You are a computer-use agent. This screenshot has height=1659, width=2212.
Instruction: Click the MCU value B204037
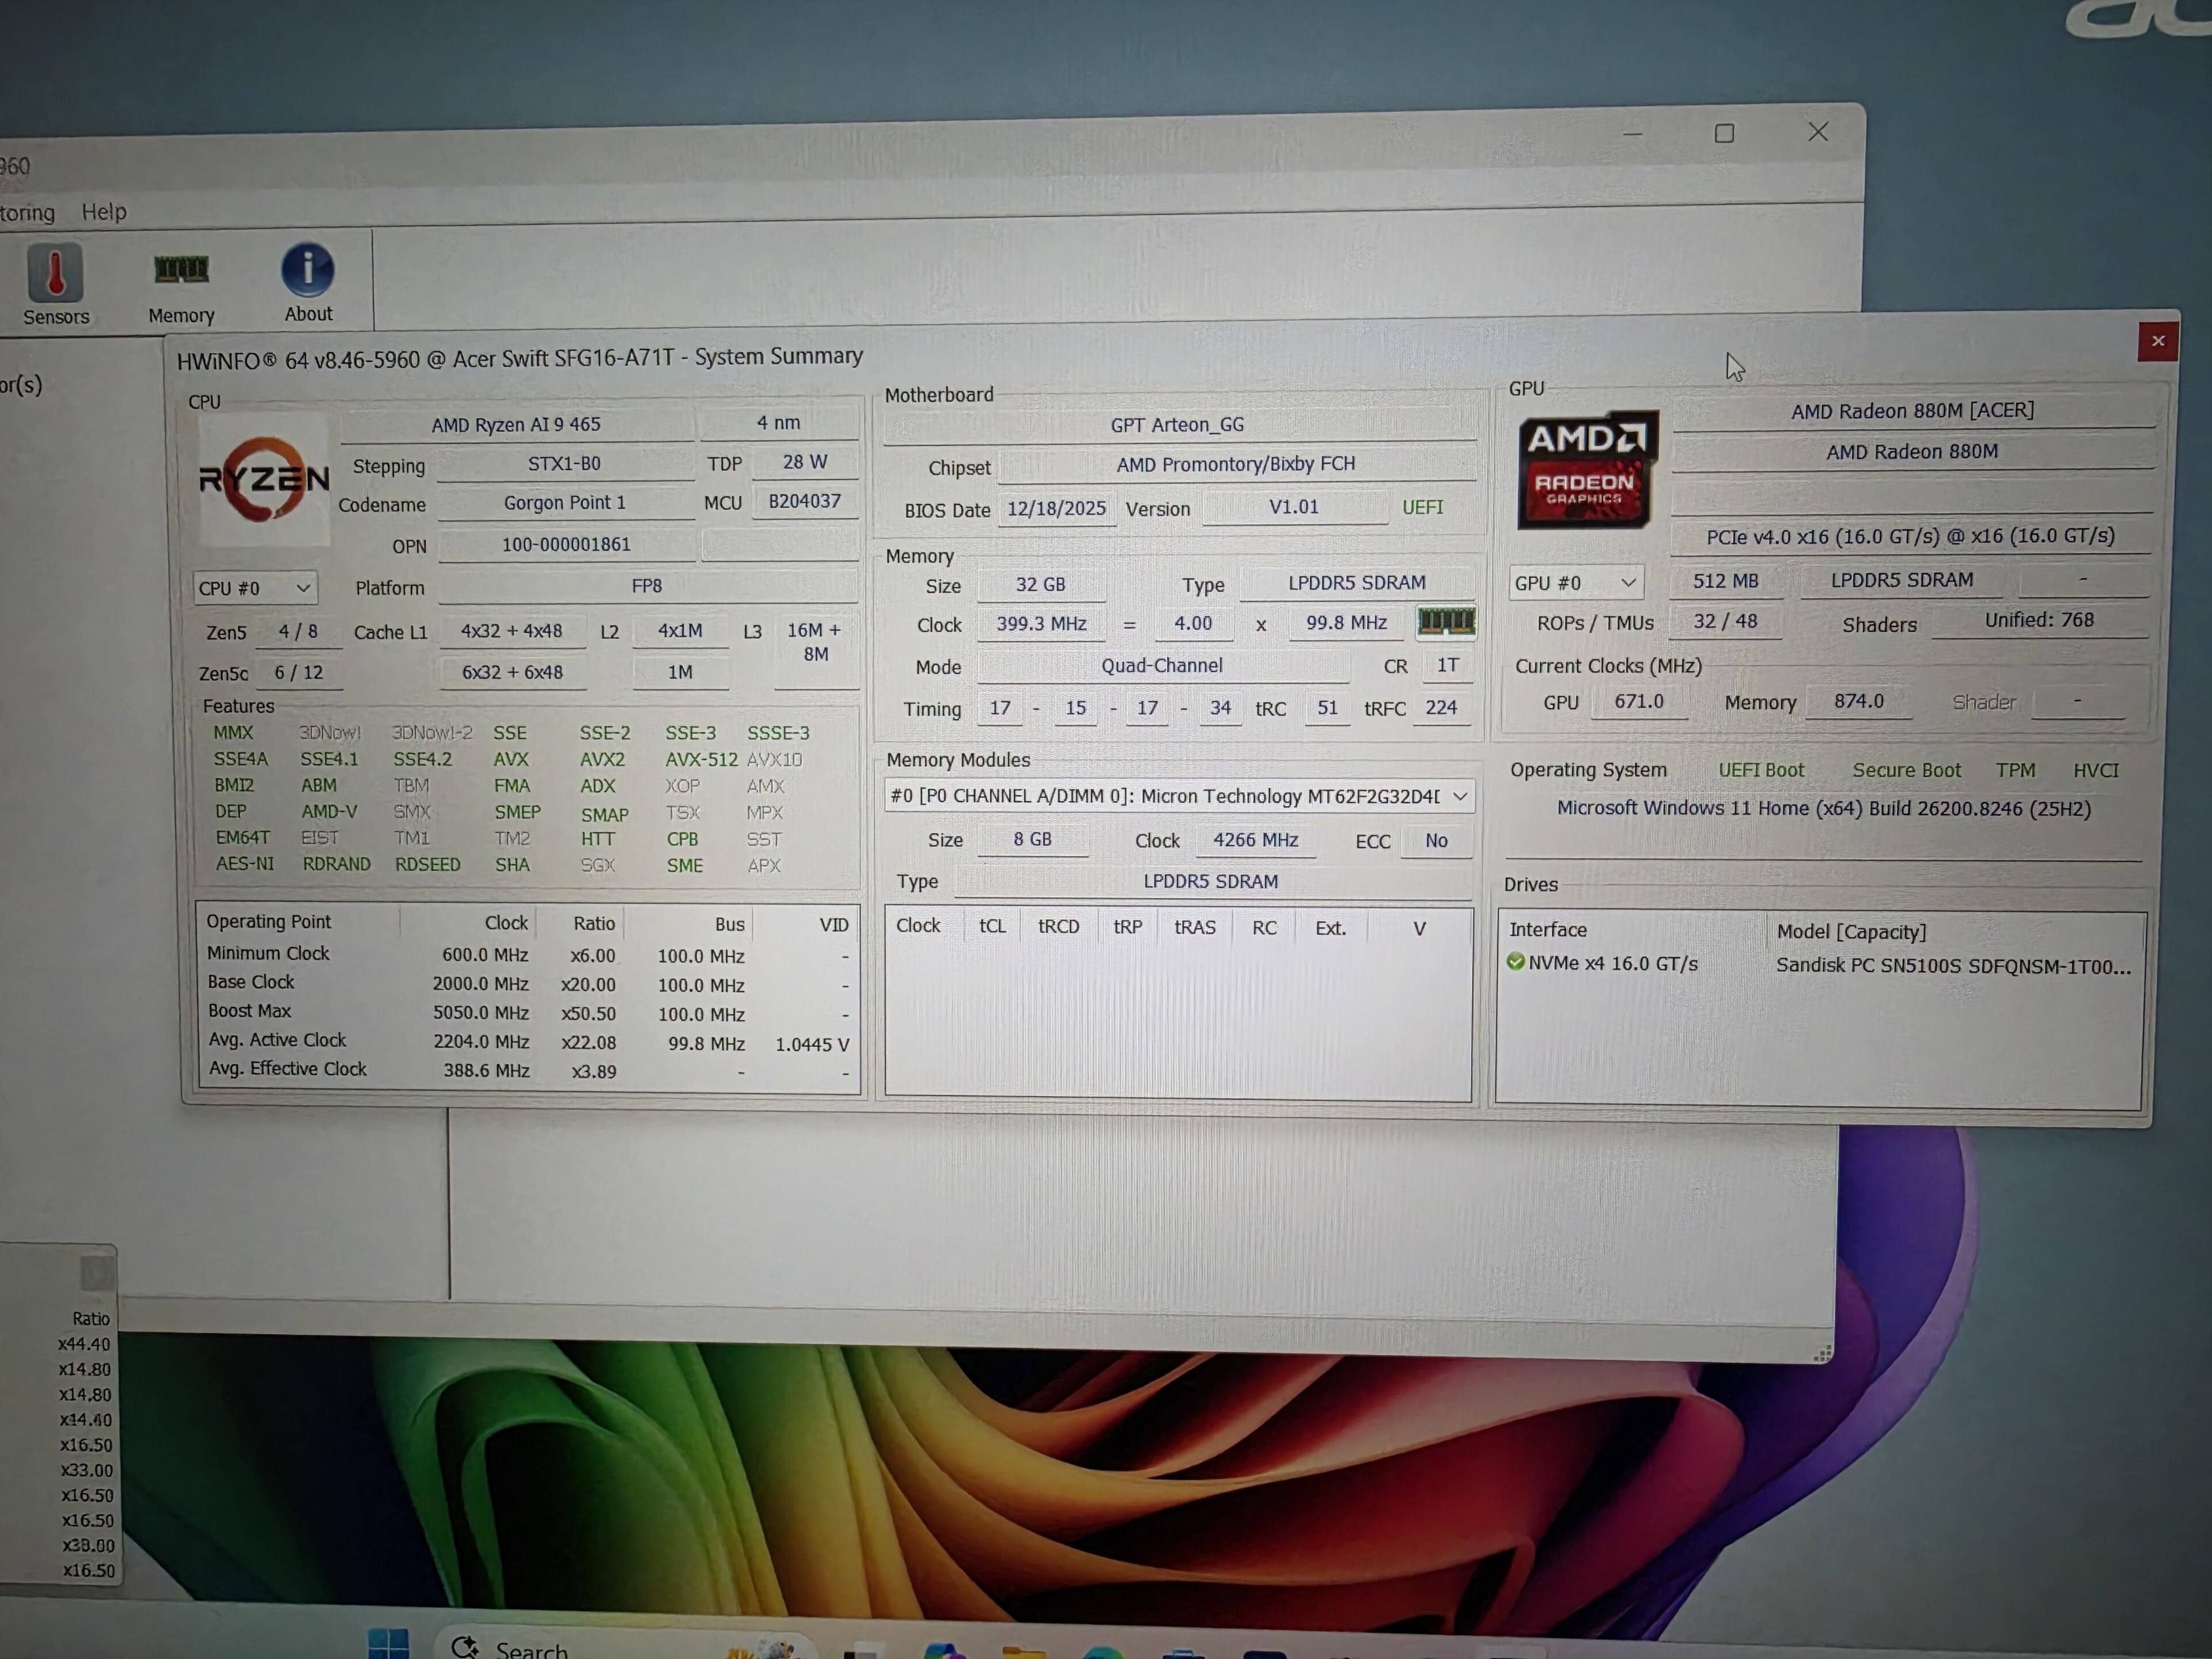click(x=805, y=501)
